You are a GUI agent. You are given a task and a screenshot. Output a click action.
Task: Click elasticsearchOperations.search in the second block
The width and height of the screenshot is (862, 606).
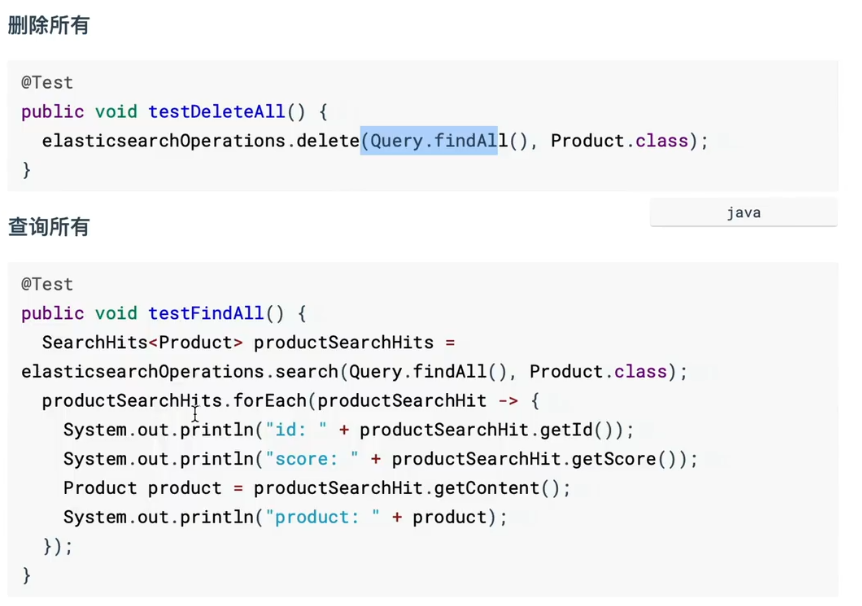179,371
